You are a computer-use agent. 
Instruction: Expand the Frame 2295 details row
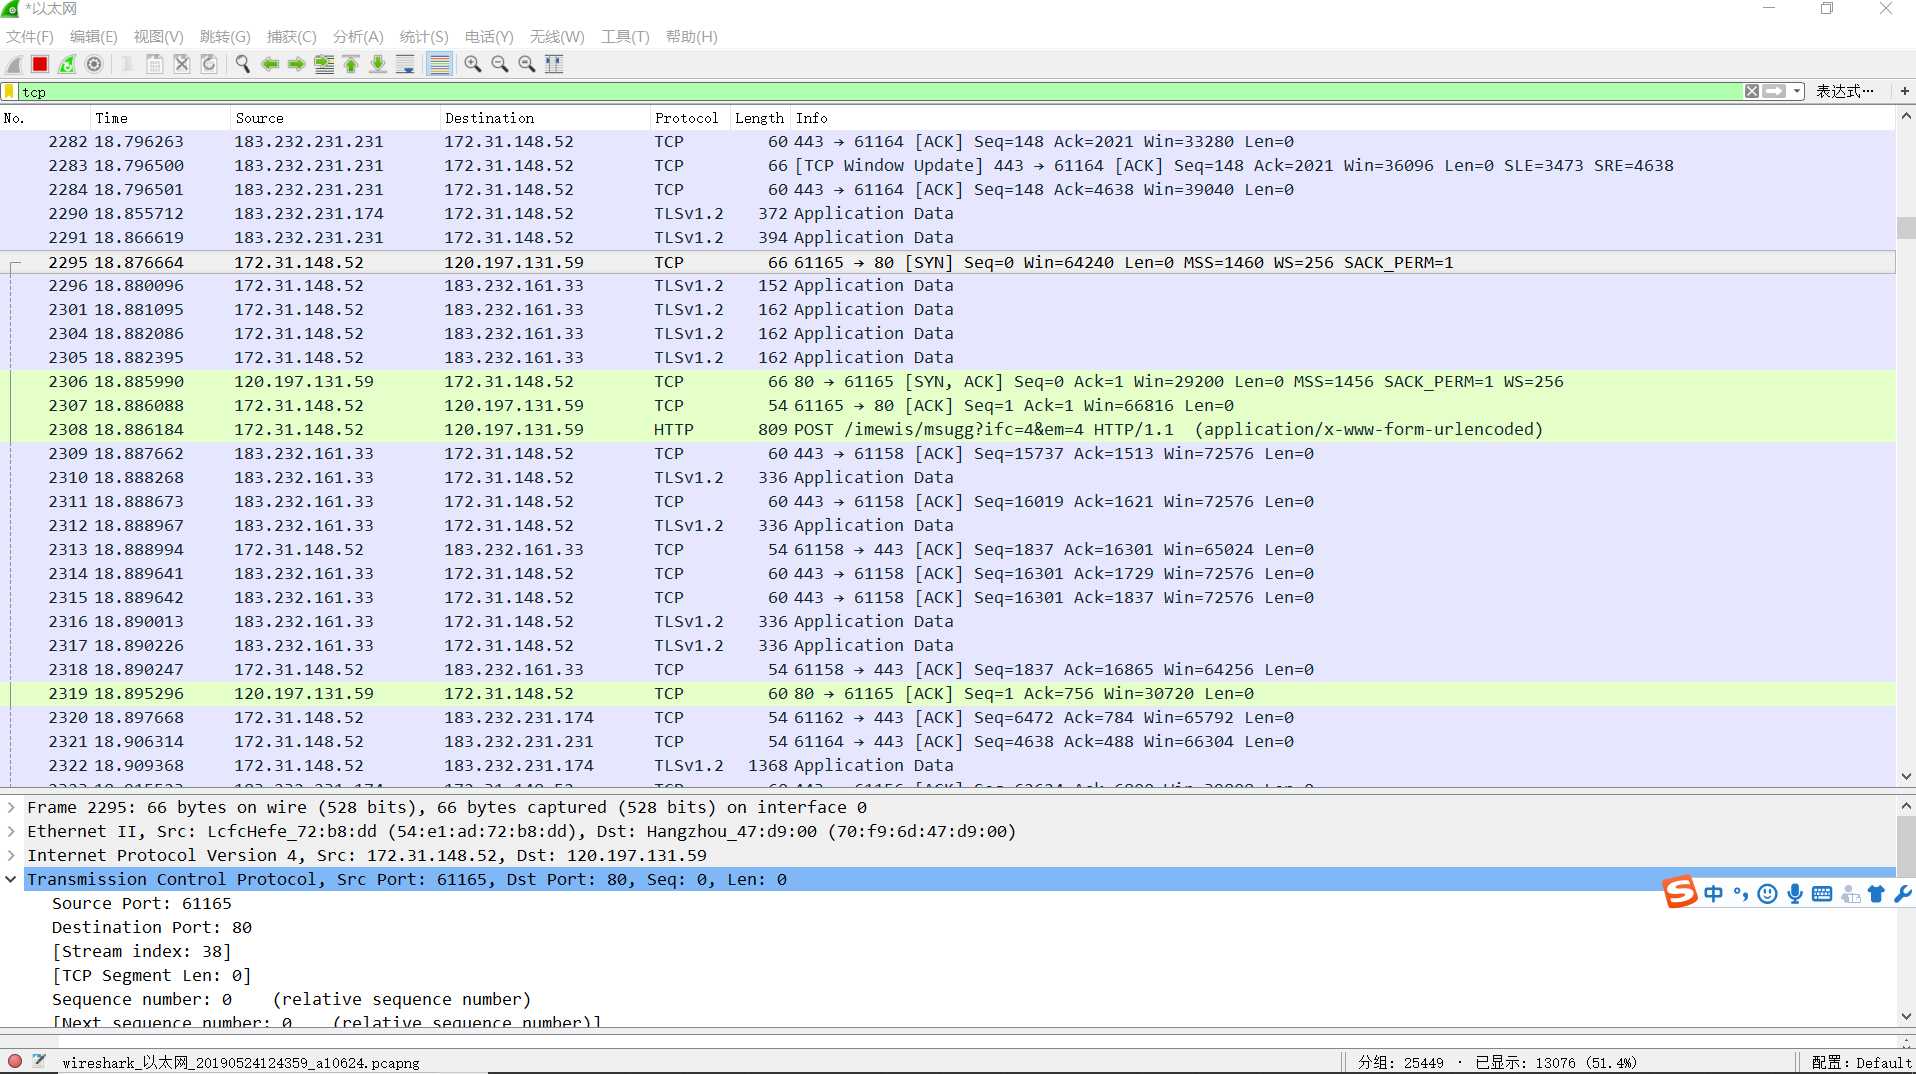pyautogui.click(x=11, y=807)
